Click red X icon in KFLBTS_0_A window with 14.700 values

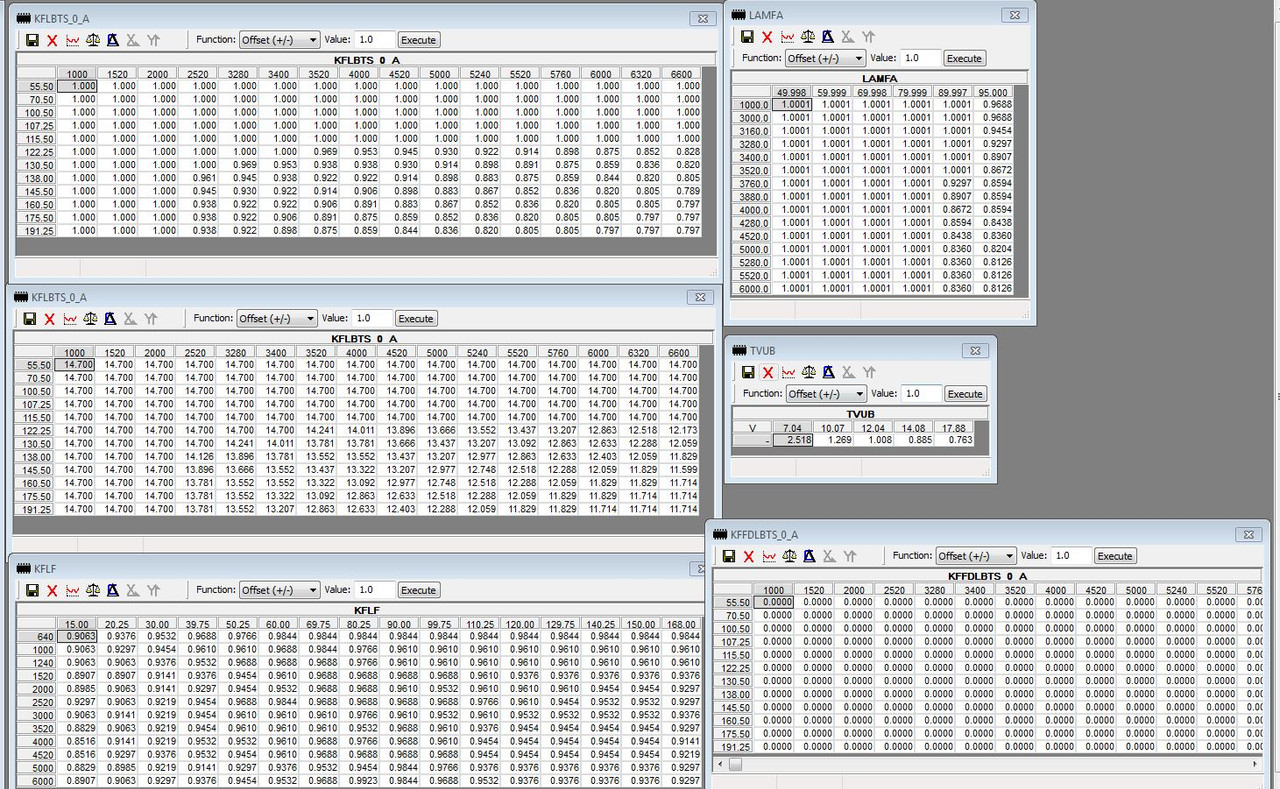(50, 319)
